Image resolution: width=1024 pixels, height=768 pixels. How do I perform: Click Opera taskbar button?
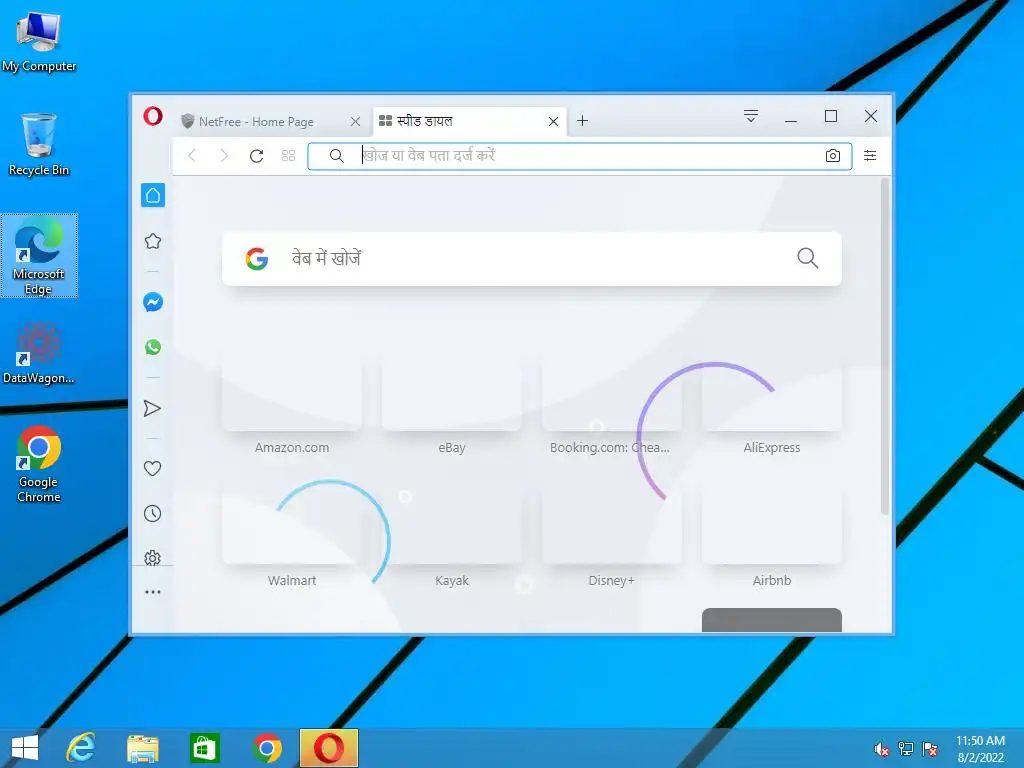click(328, 748)
